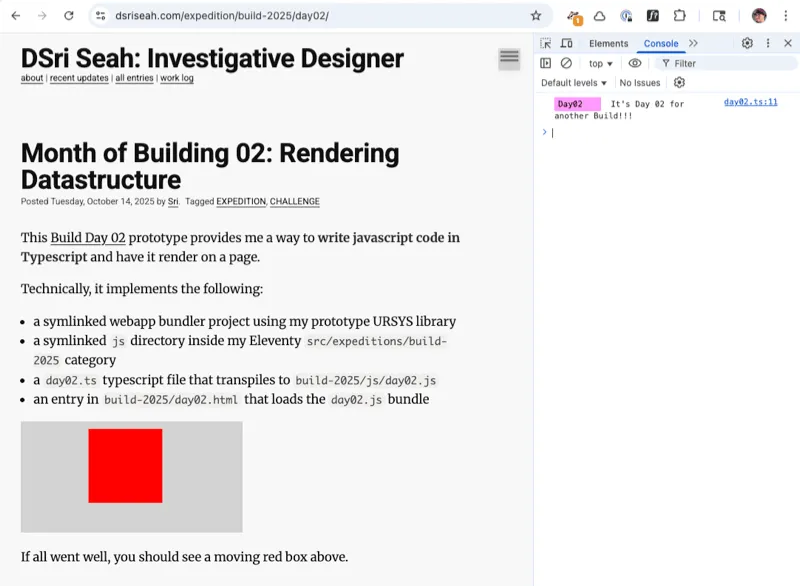Clear the console messages
The height and width of the screenshot is (586, 800).
(567, 63)
